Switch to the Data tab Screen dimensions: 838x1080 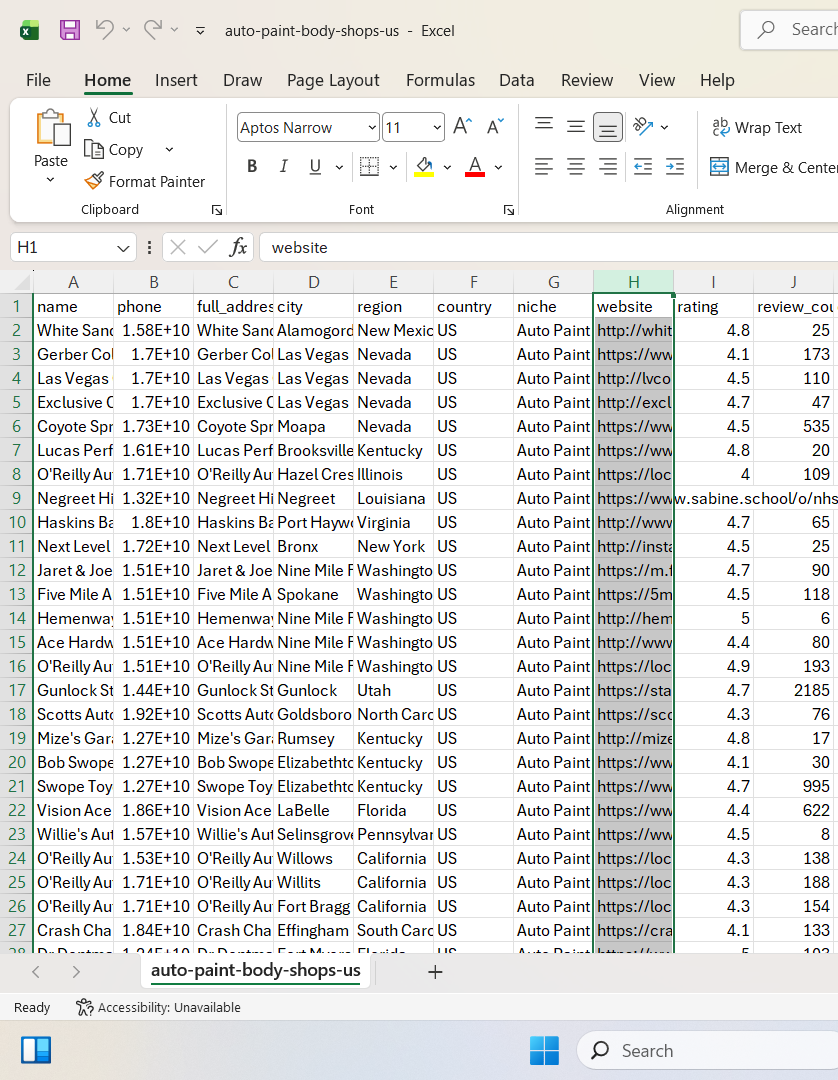[516, 80]
